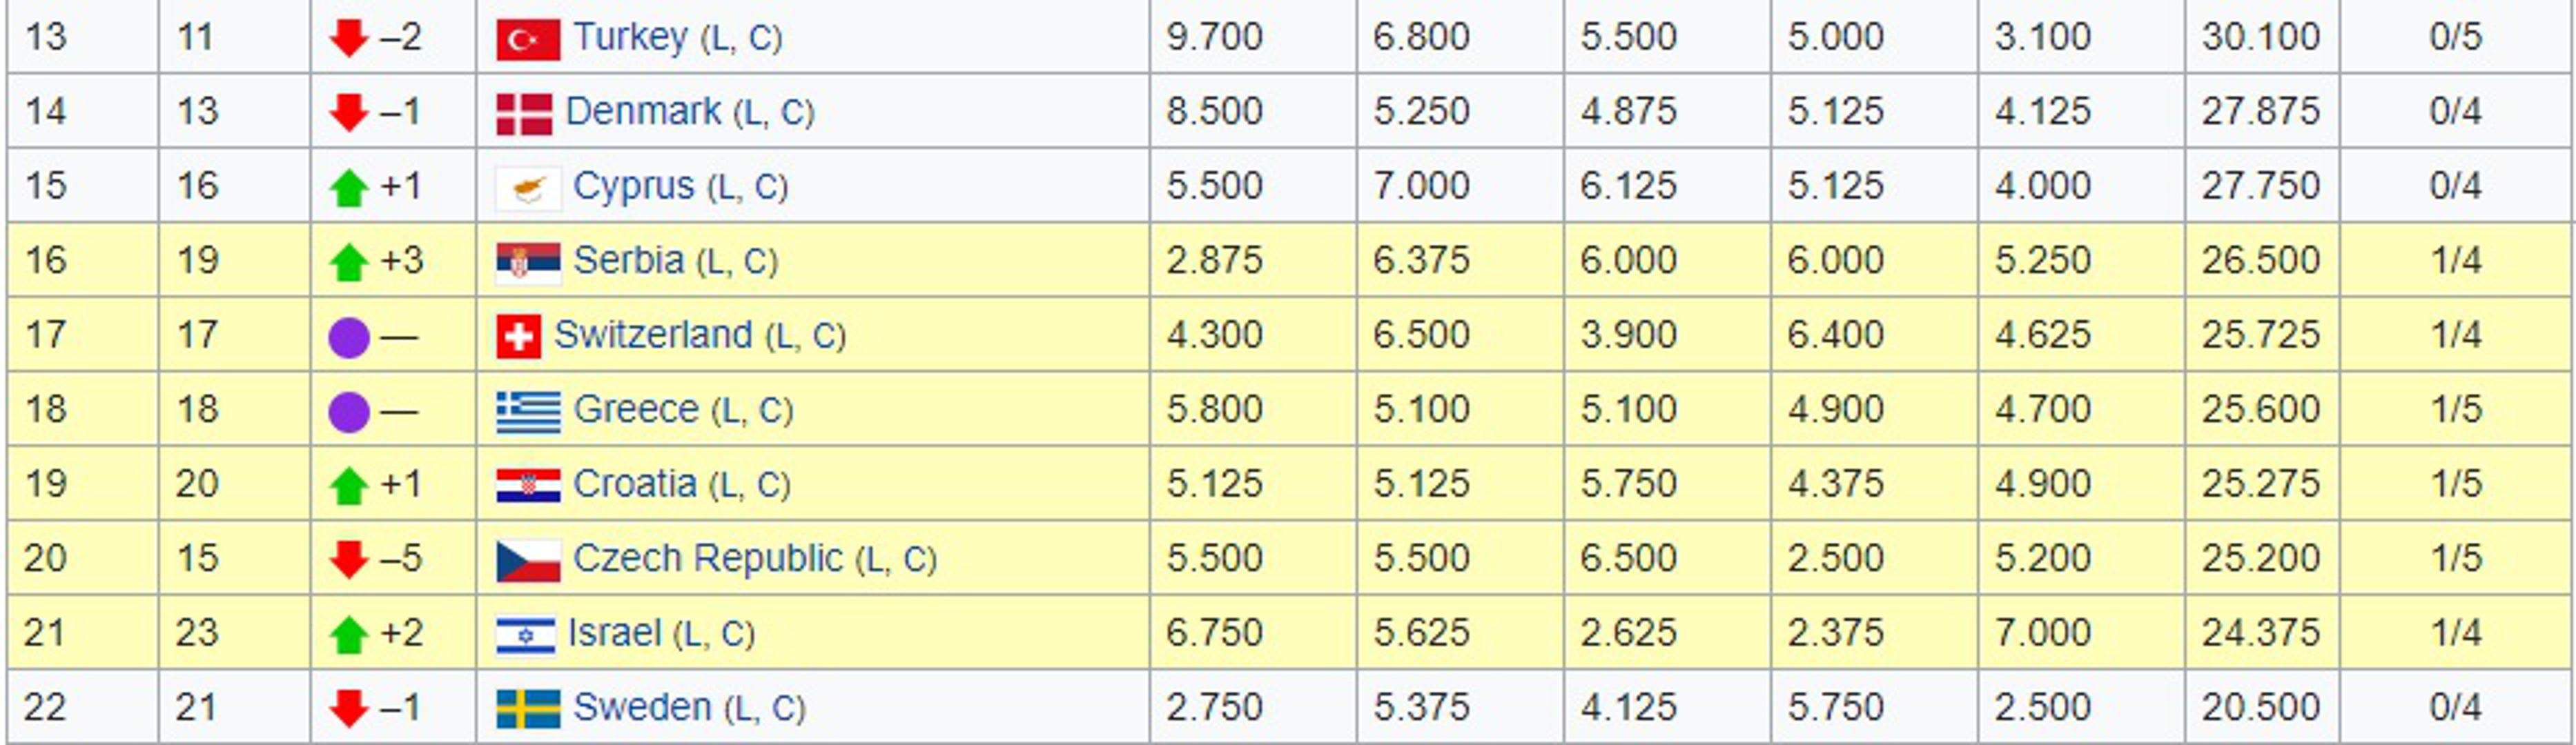Viewport: 2576px width, 745px height.
Task: Click the Serbia flag icon
Action: pos(527,262)
